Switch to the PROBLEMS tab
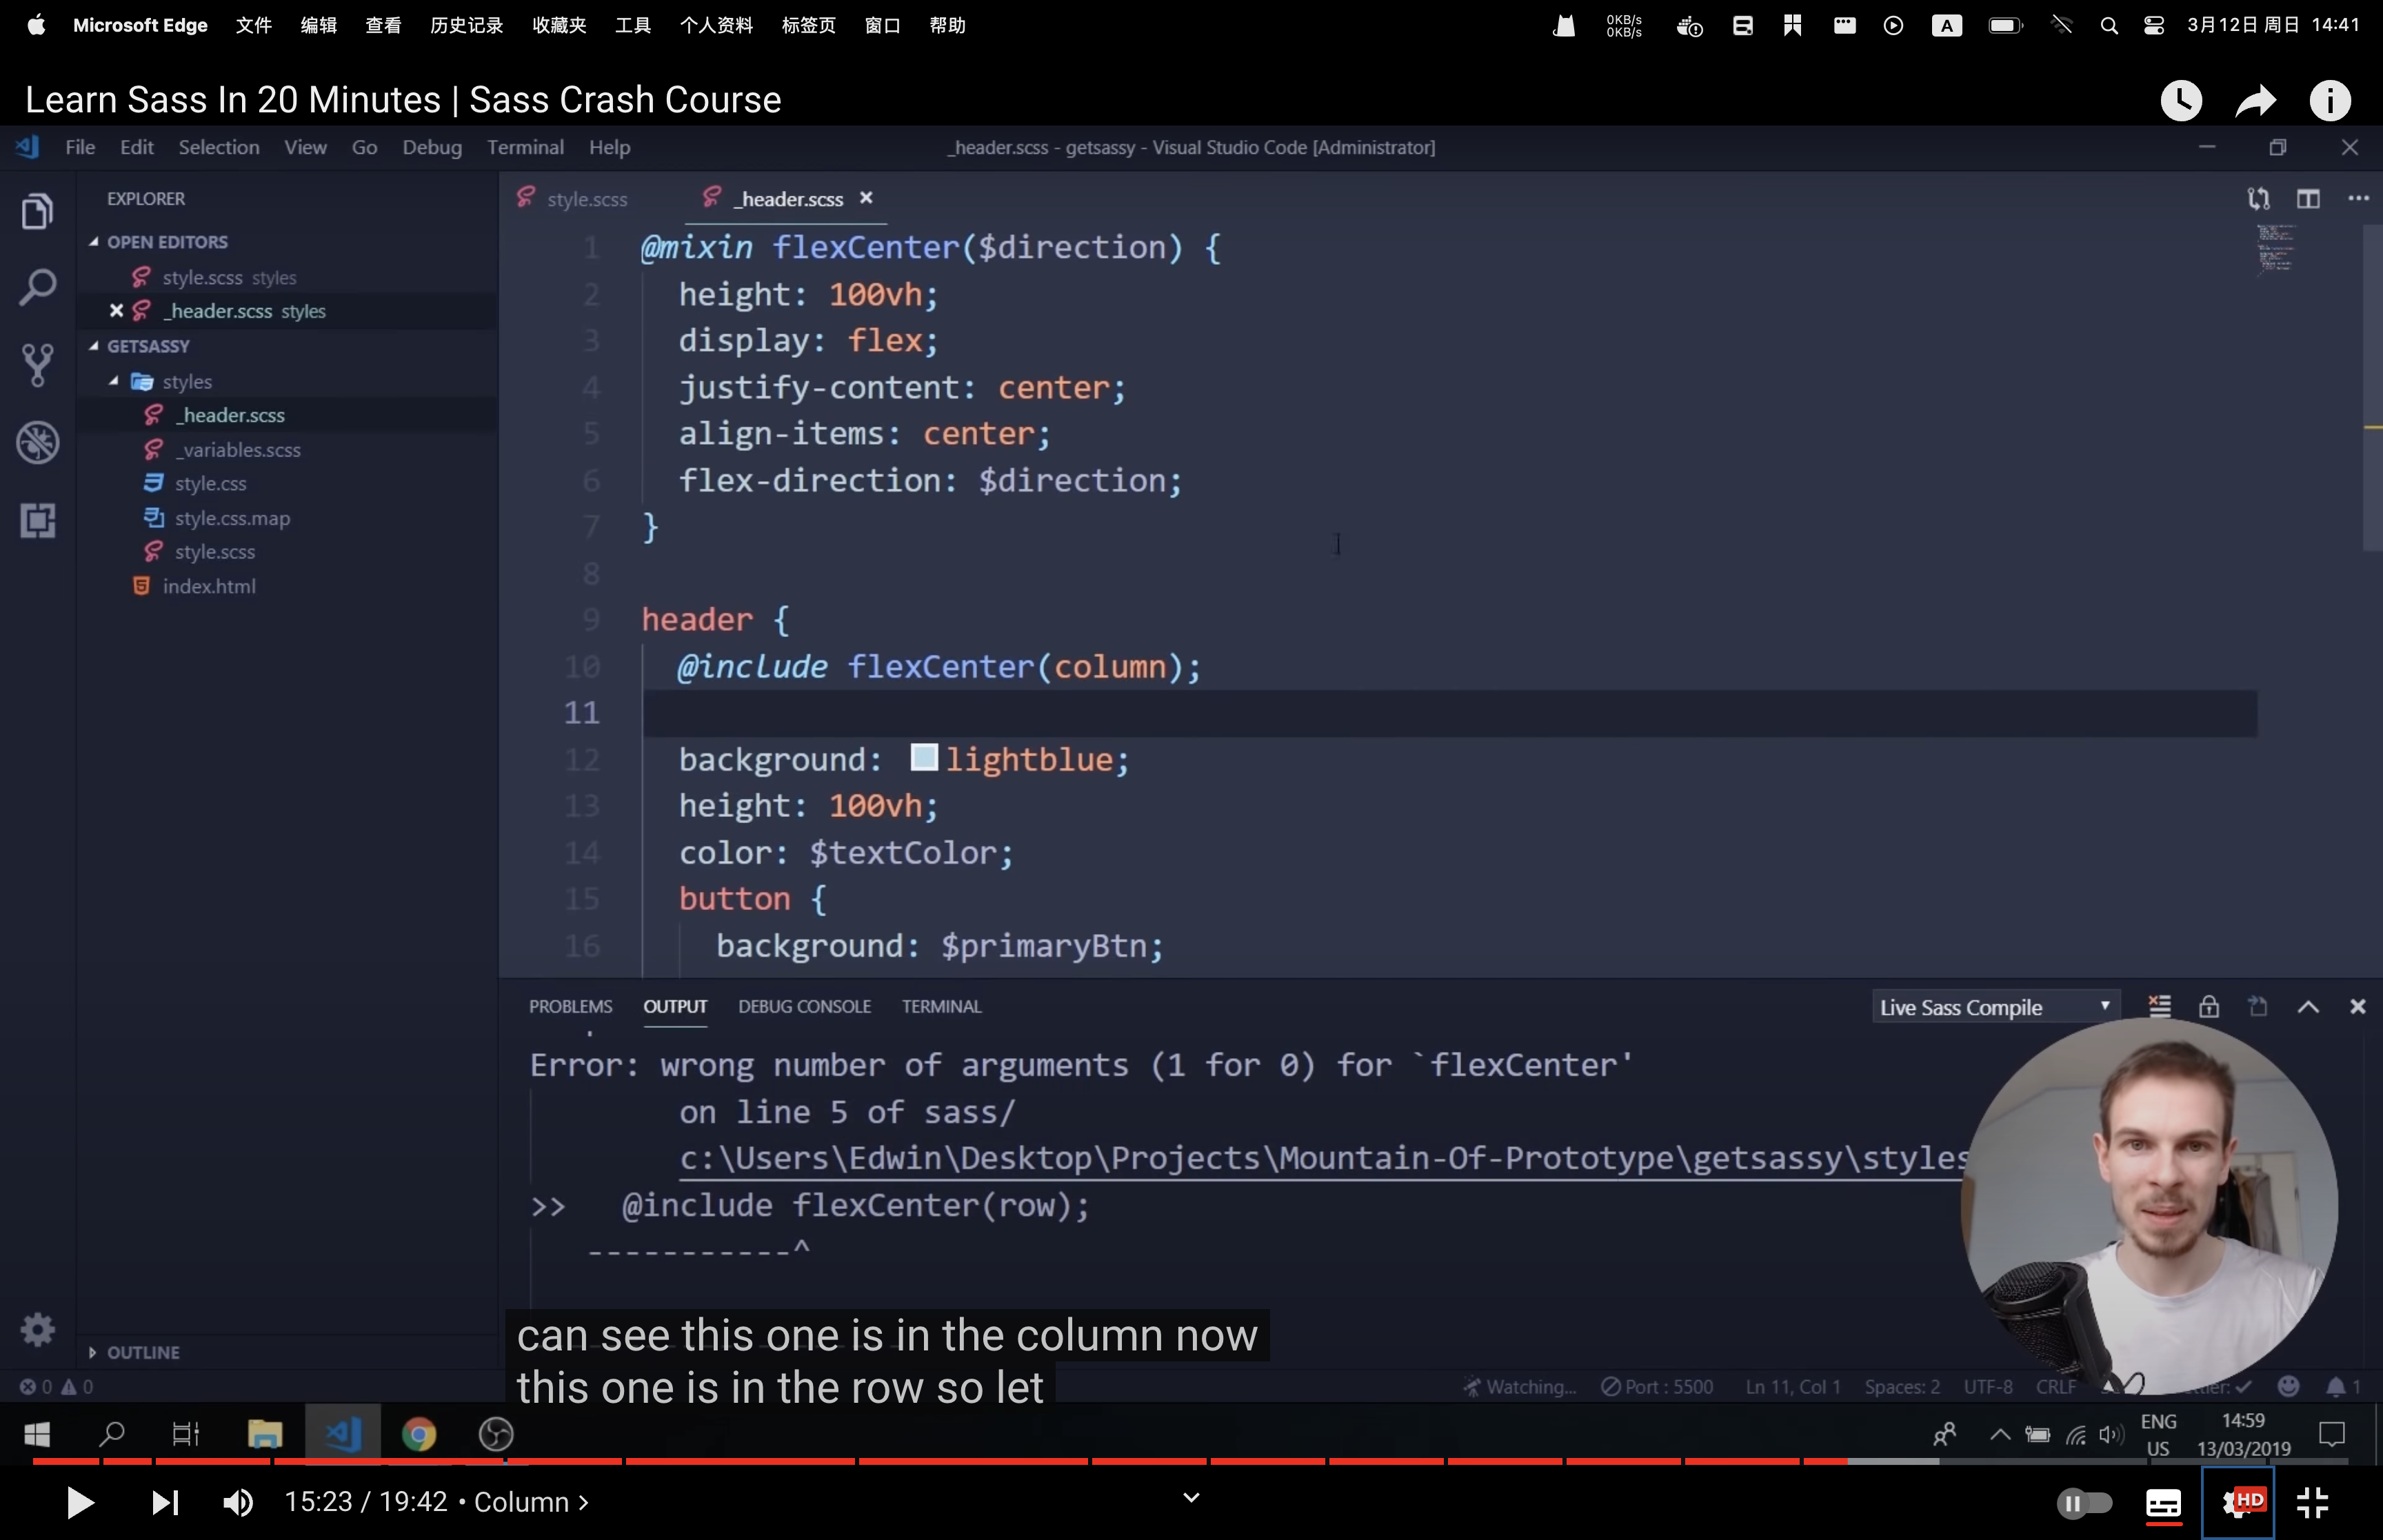2383x1540 pixels. (x=570, y=1005)
